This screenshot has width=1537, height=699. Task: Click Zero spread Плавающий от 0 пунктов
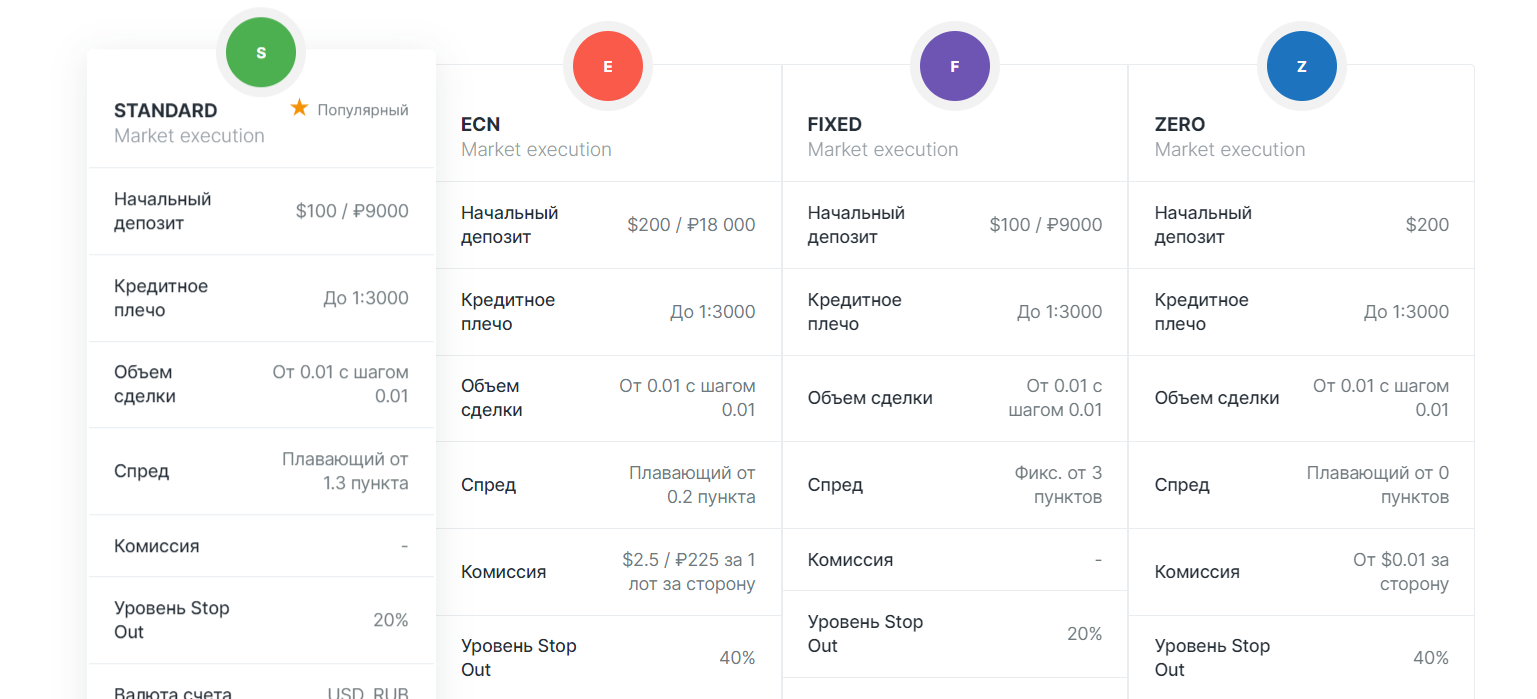[x=1377, y=485]
